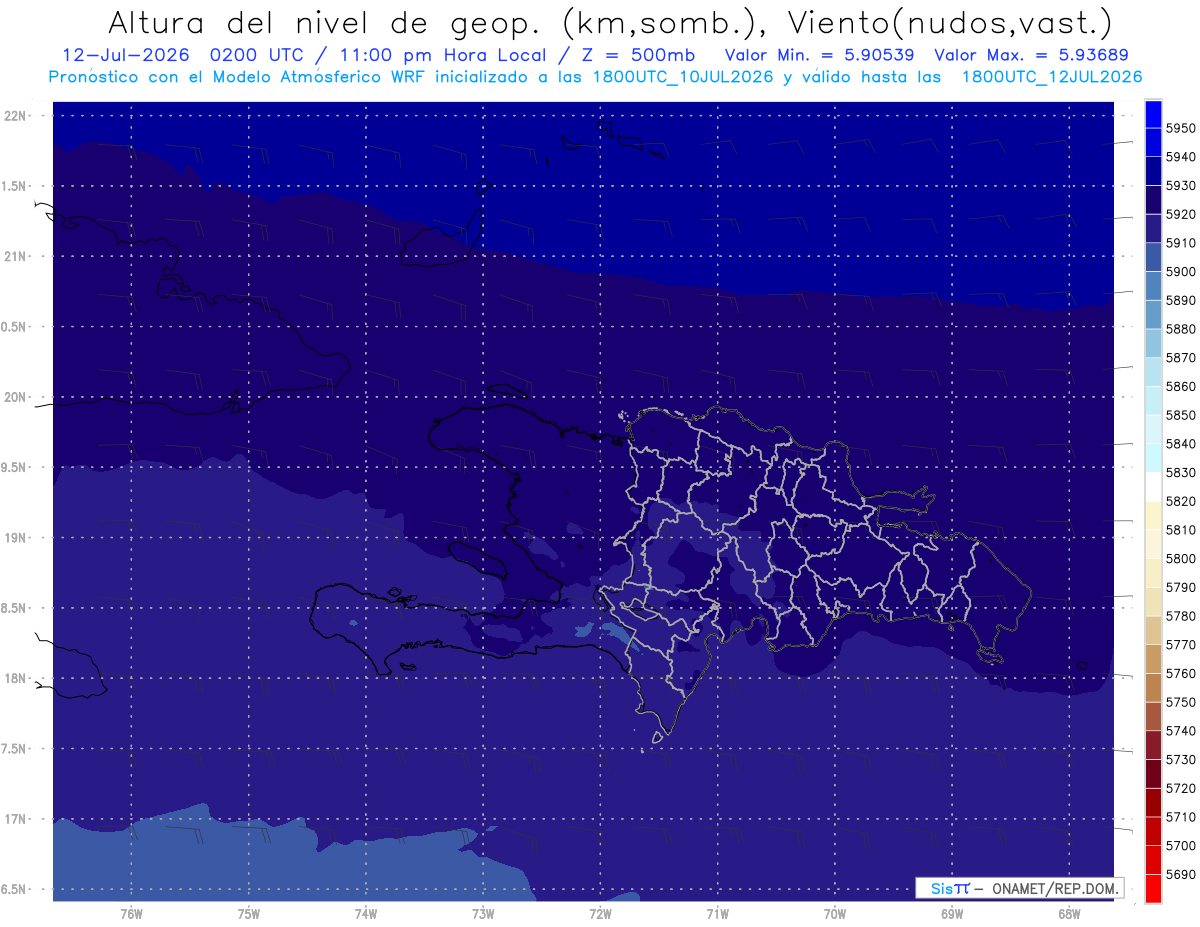Click the 20N latitude axis label
Screen dimensions: 1200x927
click(17, 397)
